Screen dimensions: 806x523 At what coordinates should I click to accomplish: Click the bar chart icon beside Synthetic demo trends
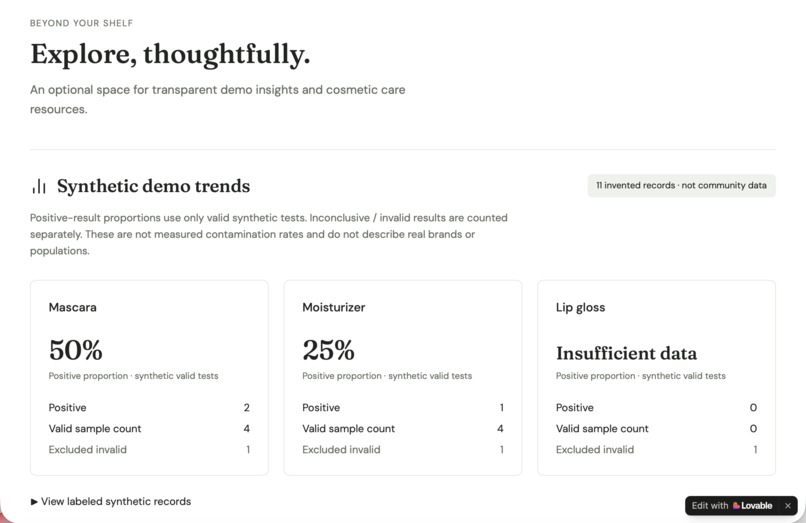(x=39, y=186)
